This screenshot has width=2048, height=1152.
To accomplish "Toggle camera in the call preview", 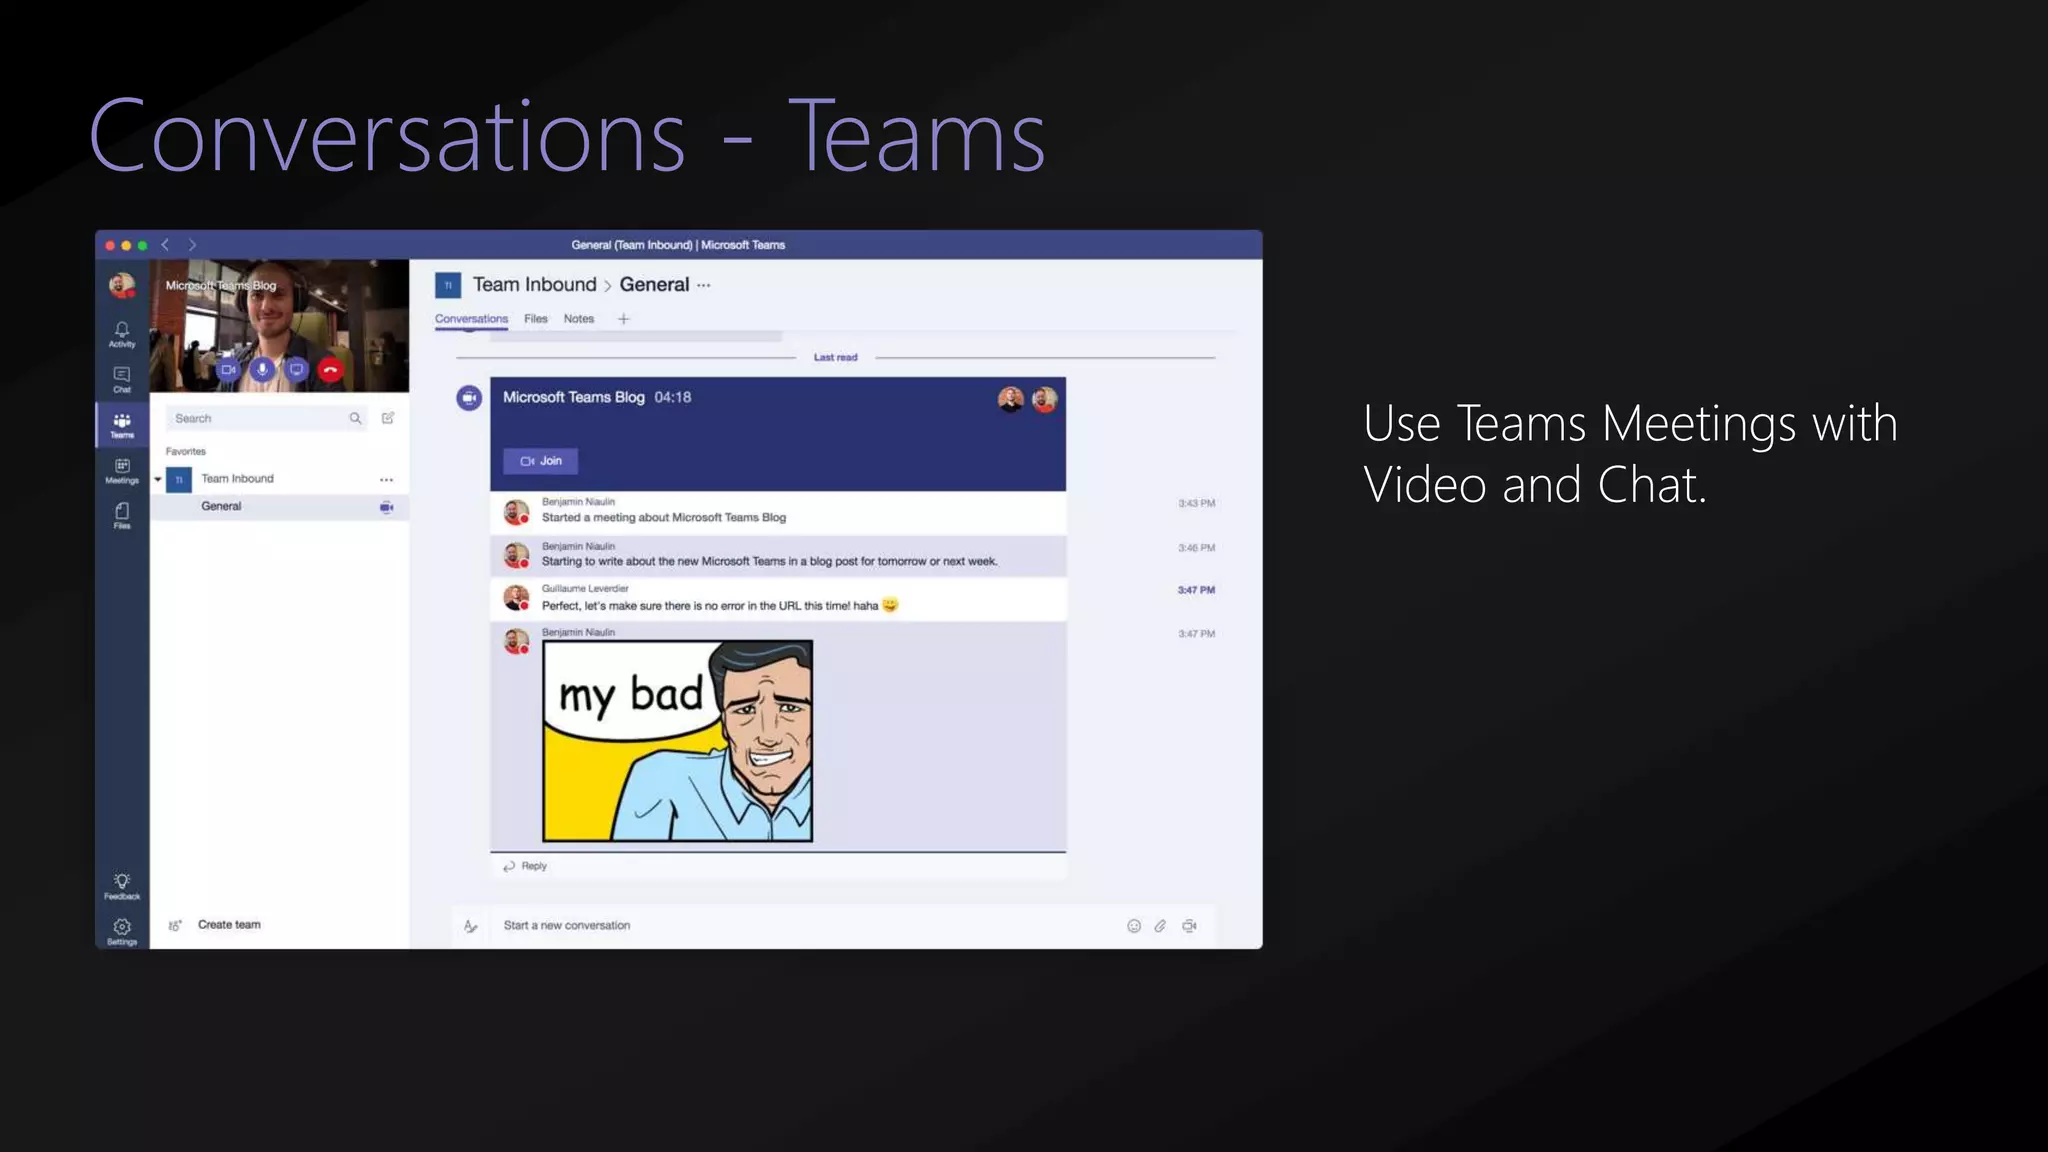I will click(x=228, y=369).
